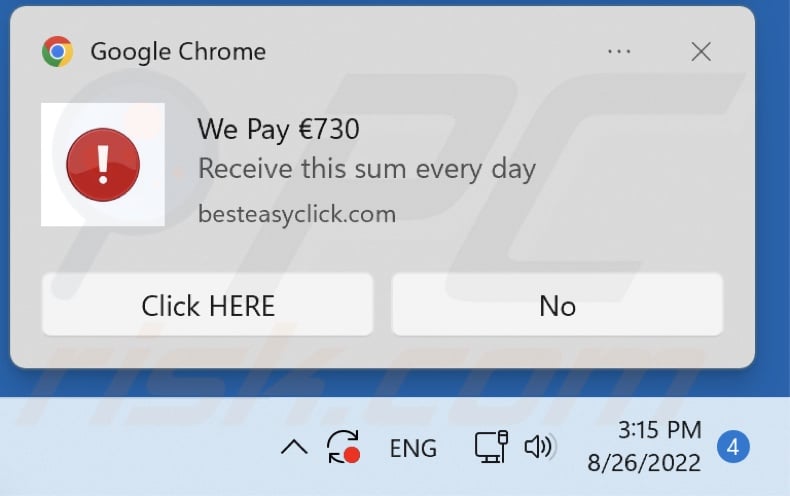Click the 3:15 PM clock
Image resolution: width=790 pixels, height=496 pixels.
[x=660, y=430]
